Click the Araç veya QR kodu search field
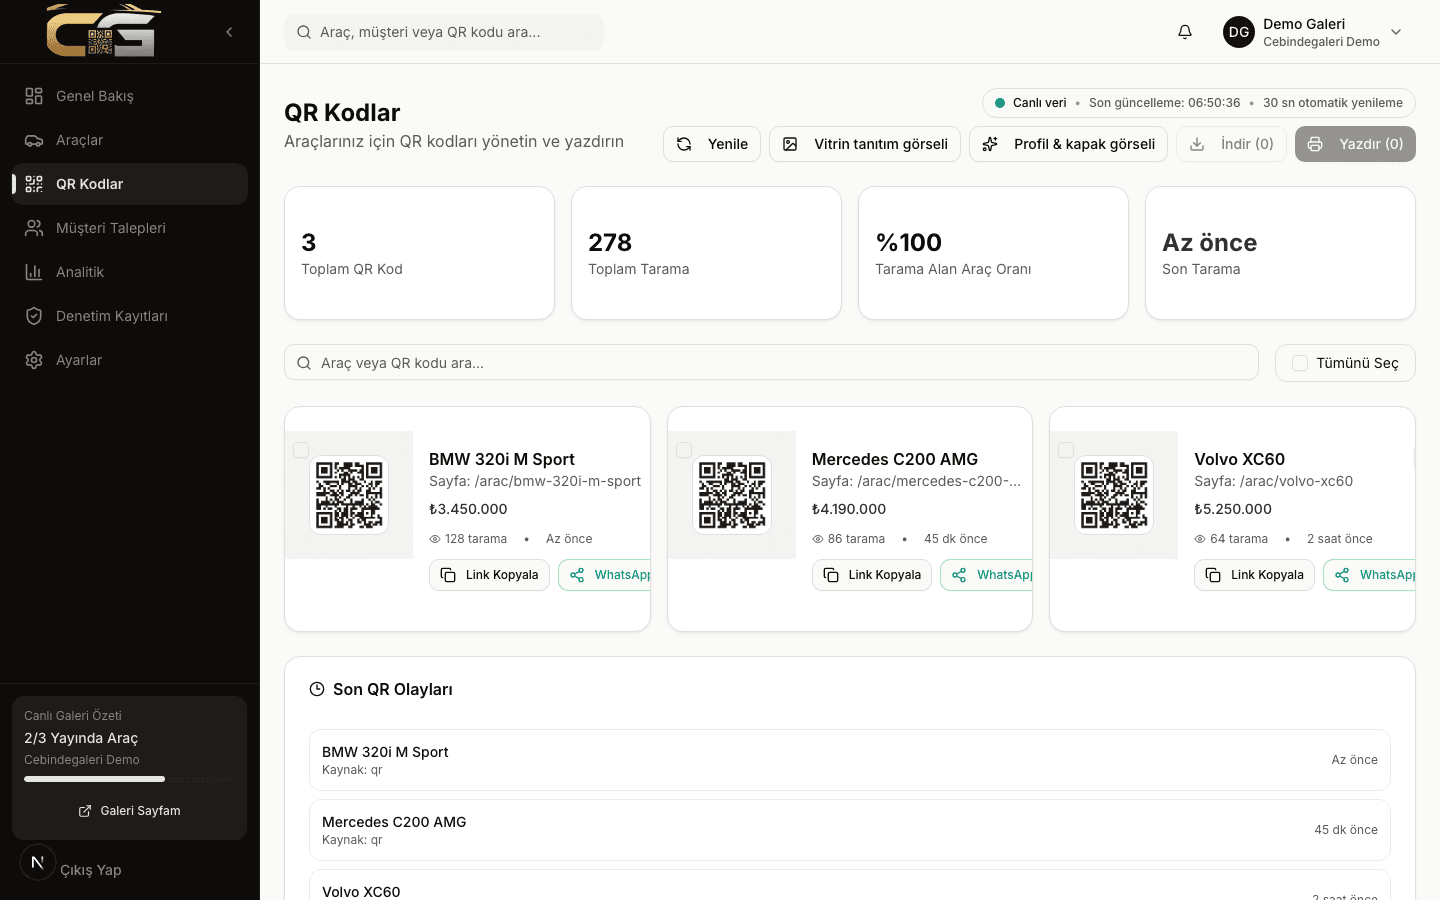This screenshot has width=1440, height=900. 771,363
